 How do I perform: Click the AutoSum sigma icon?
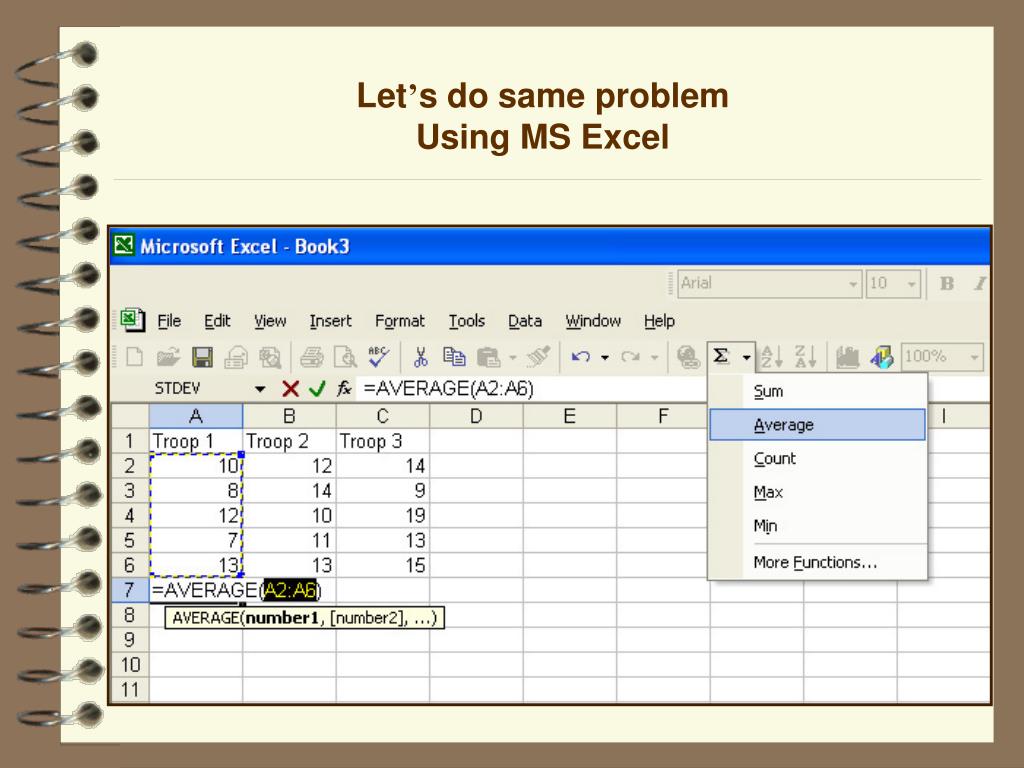[x=721, y=356]
